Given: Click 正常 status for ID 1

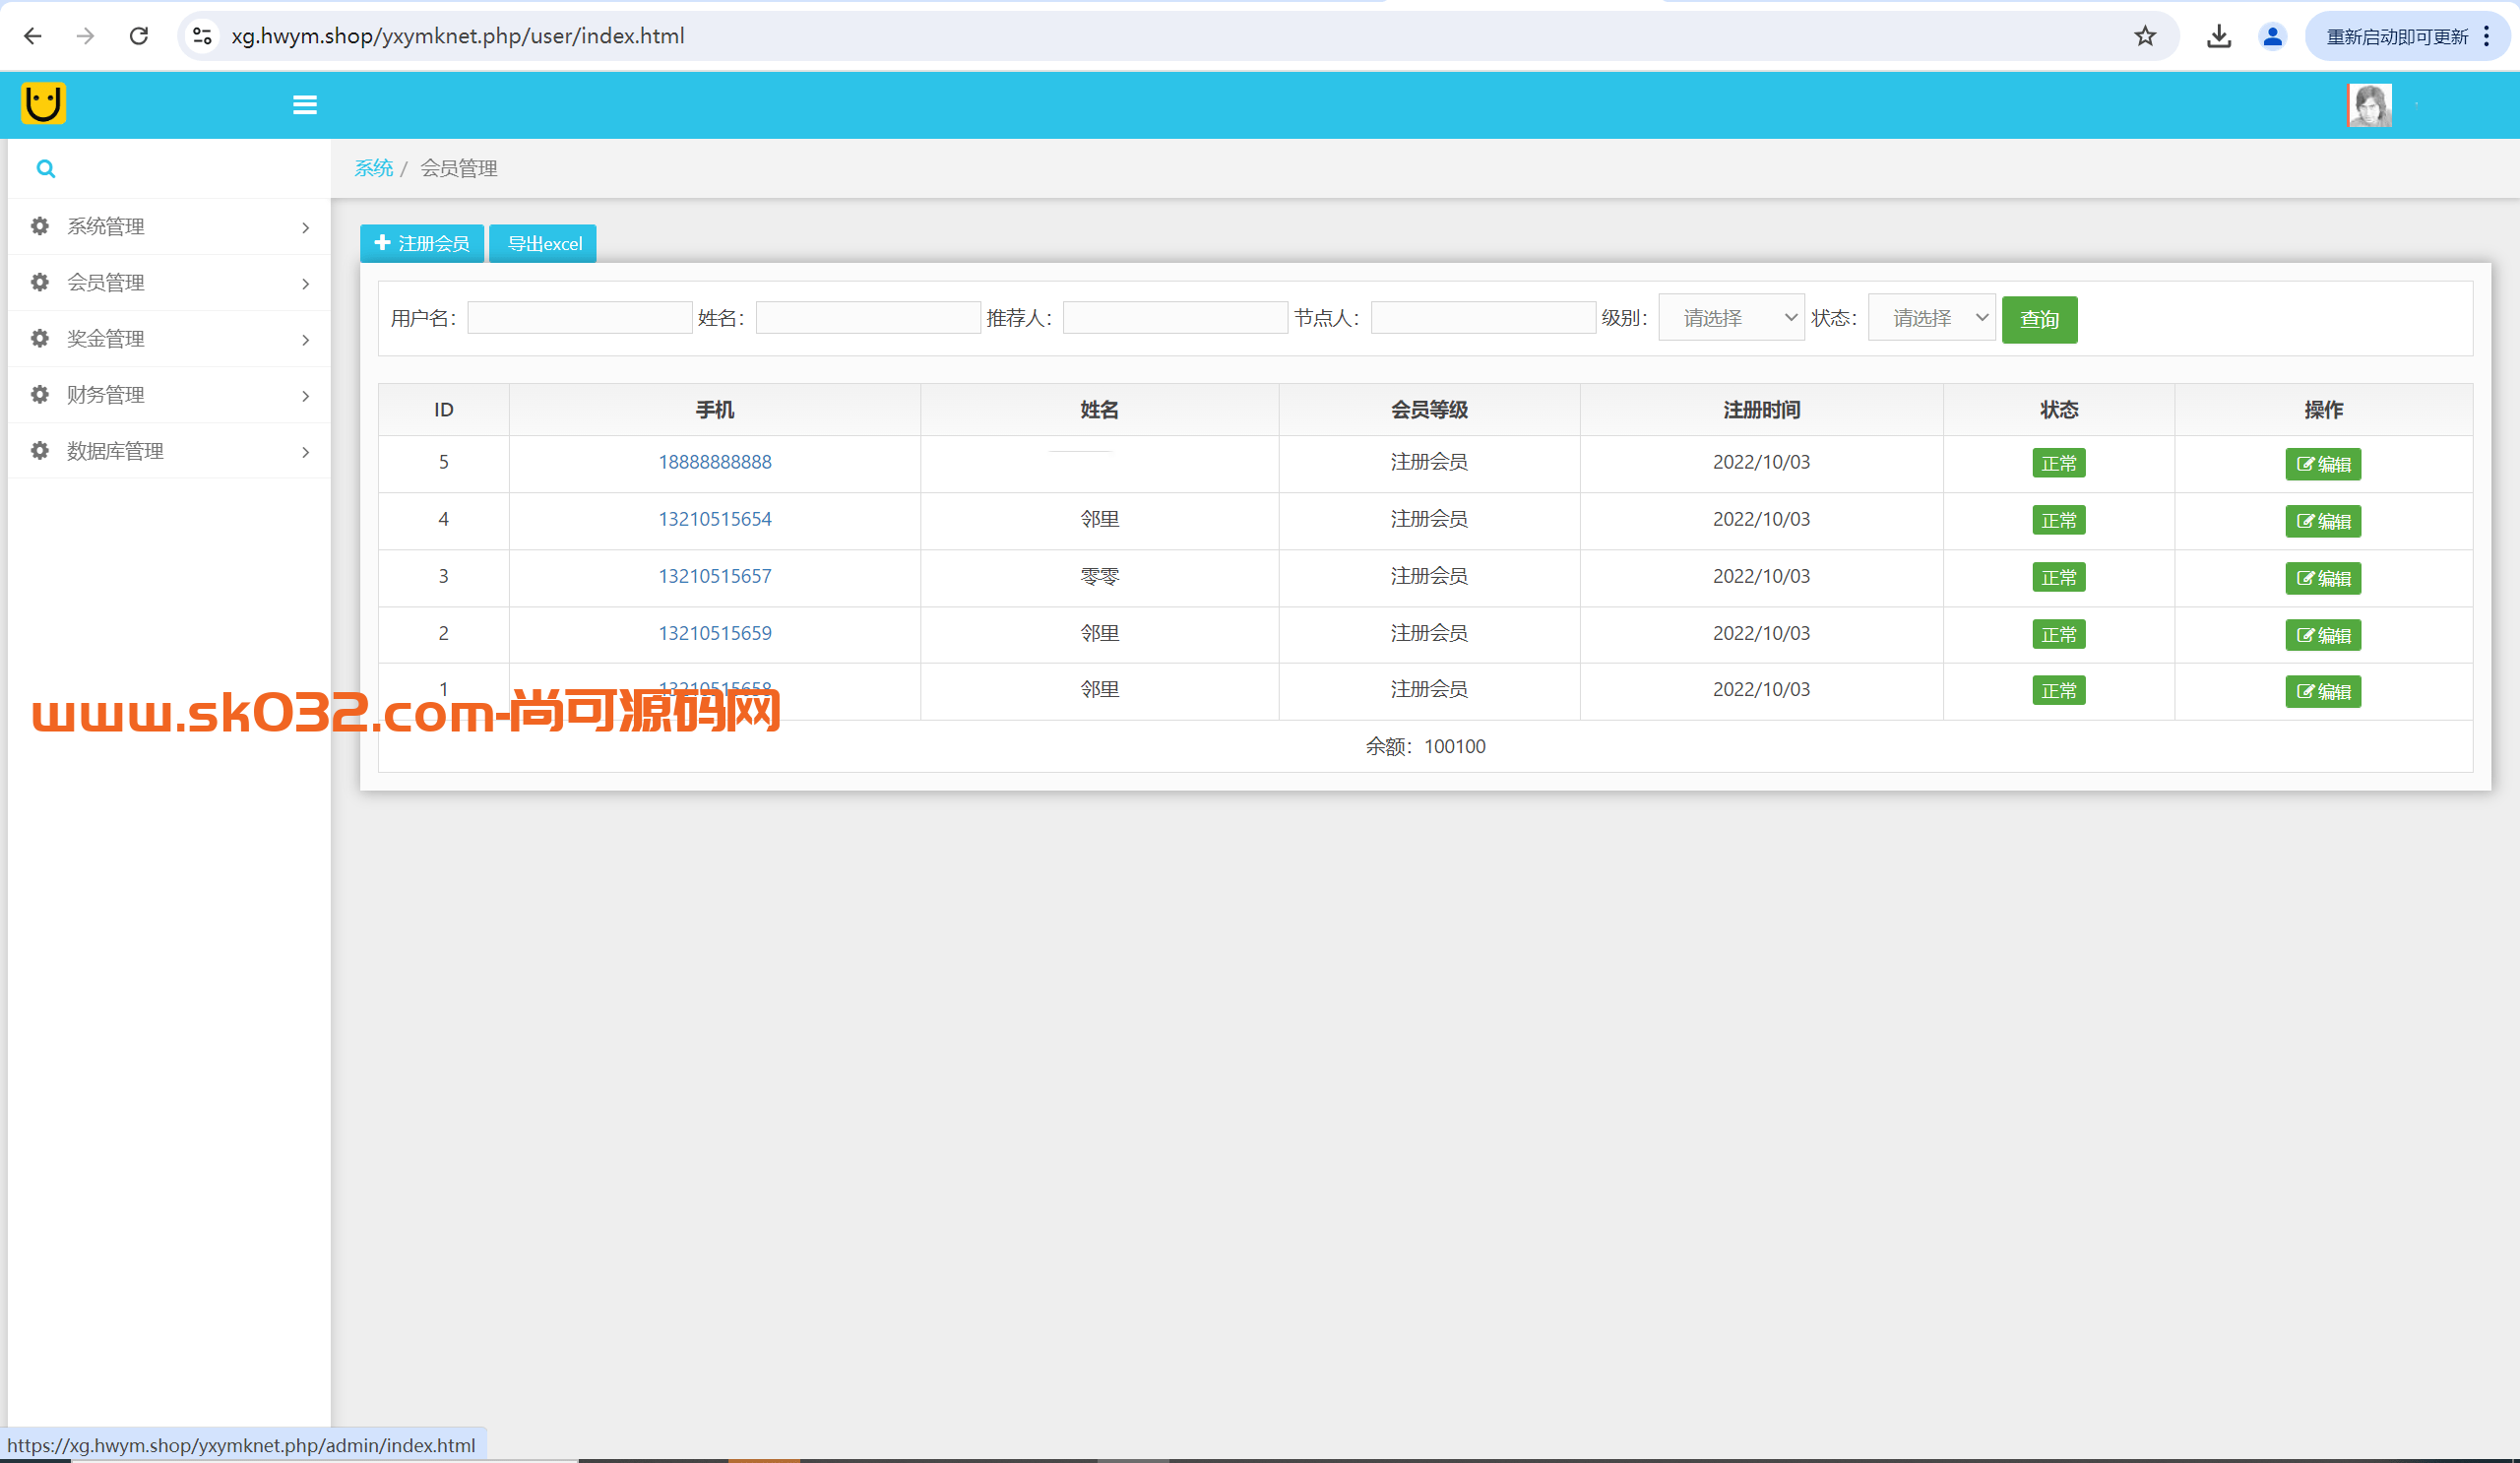Looking at the screenshot, I should click(x=2059, y=691).
